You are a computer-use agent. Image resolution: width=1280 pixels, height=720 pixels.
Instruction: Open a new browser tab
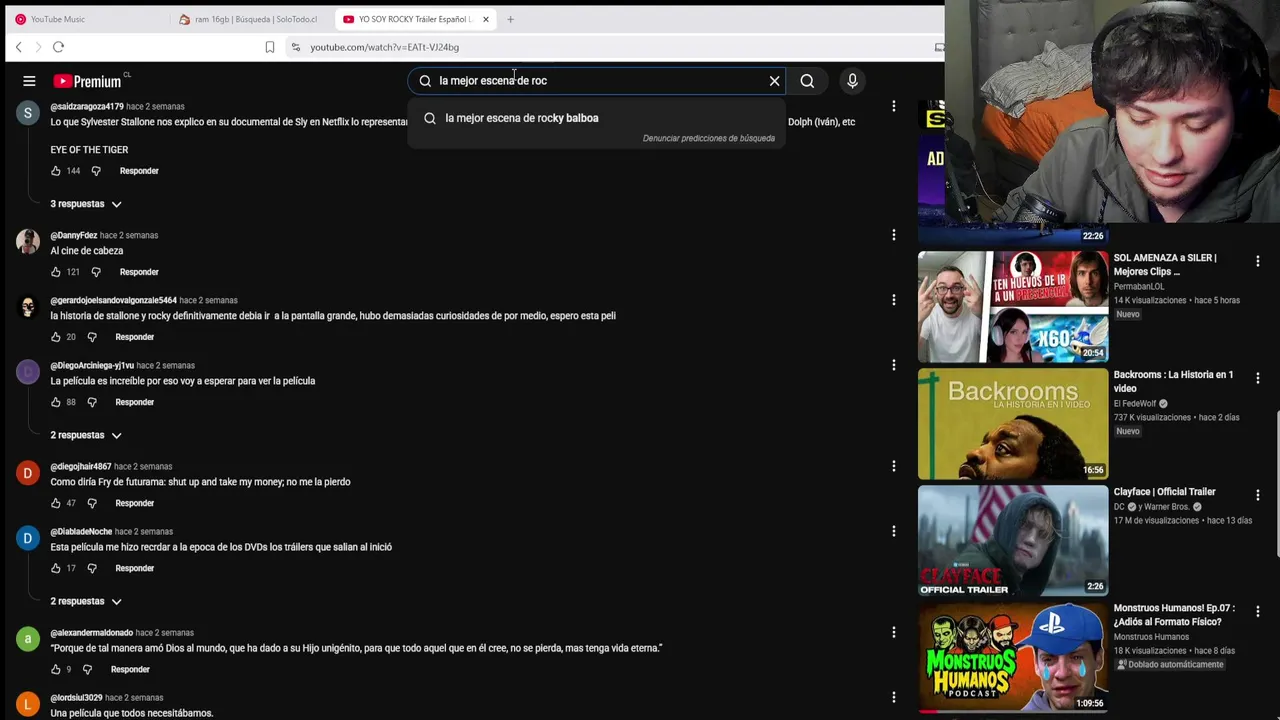point(510,19)
